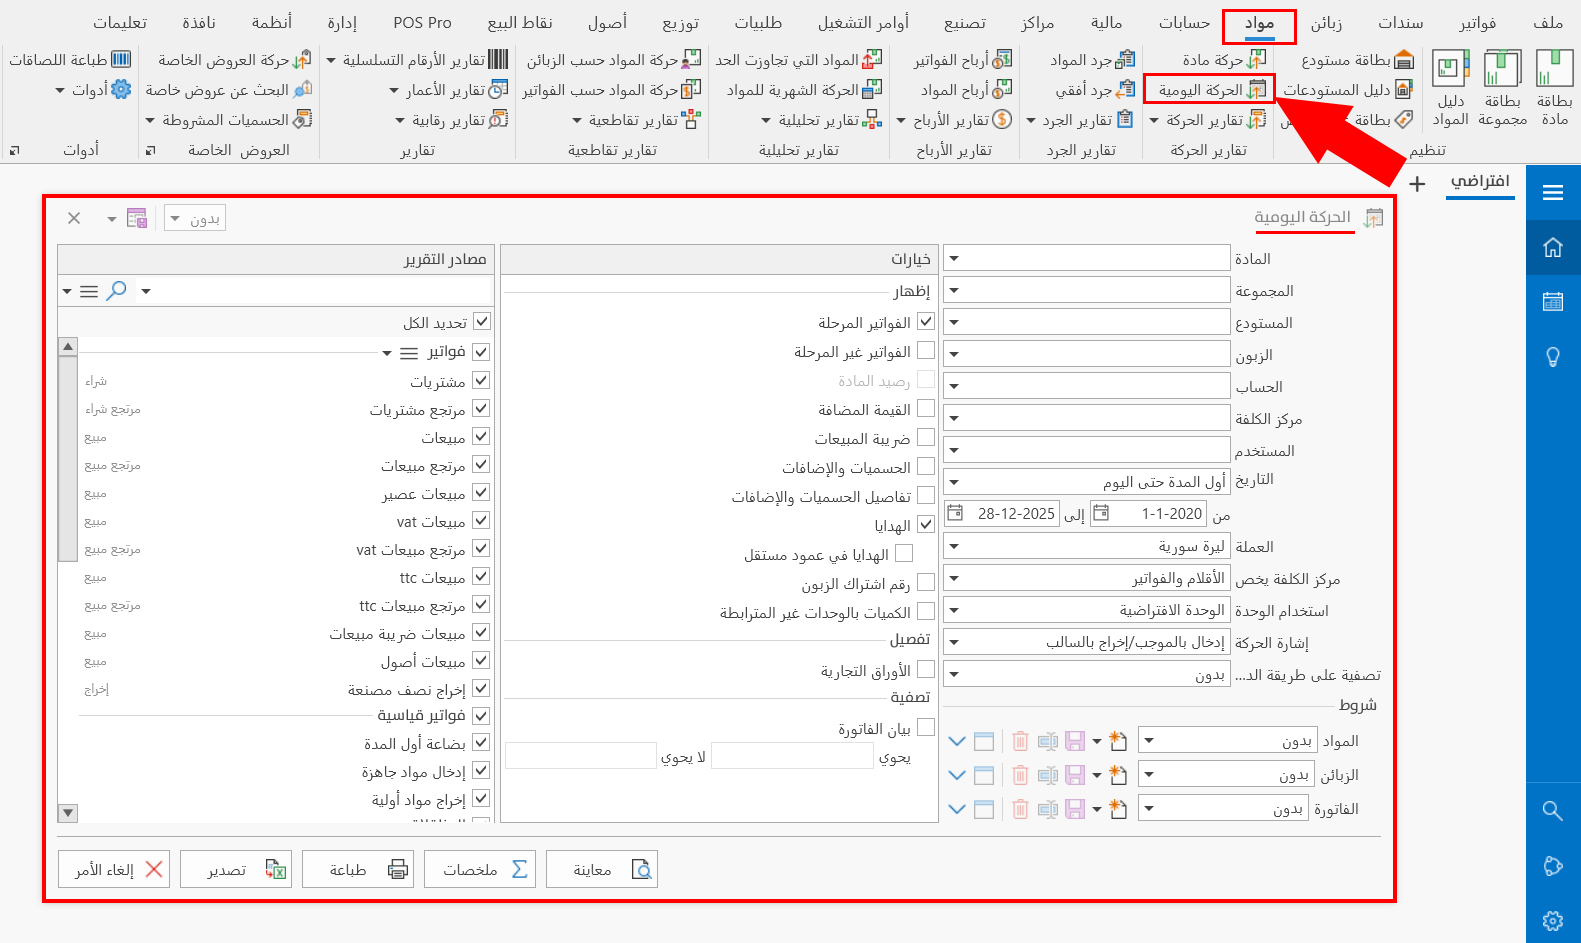Click scroll down arrow in report sources list
The image size is (1581, 943).
pos(68,813)
